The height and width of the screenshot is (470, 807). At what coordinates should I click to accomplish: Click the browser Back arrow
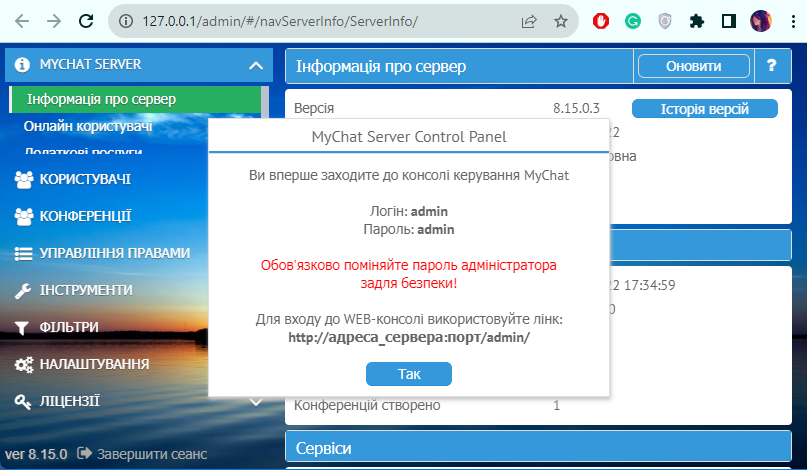click(22, 21)
